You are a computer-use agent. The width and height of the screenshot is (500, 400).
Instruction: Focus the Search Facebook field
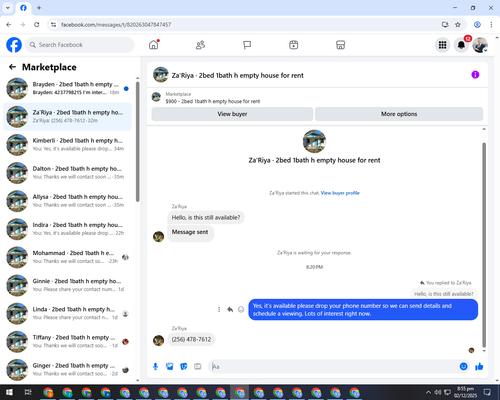80,45
